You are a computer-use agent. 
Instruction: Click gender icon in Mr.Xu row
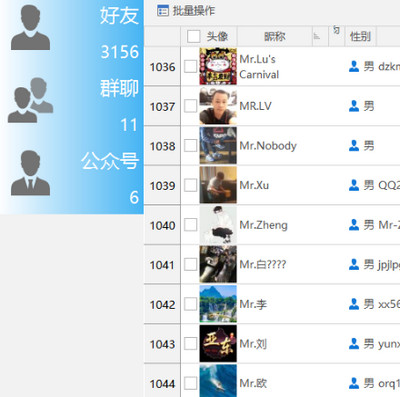[354, 185]
